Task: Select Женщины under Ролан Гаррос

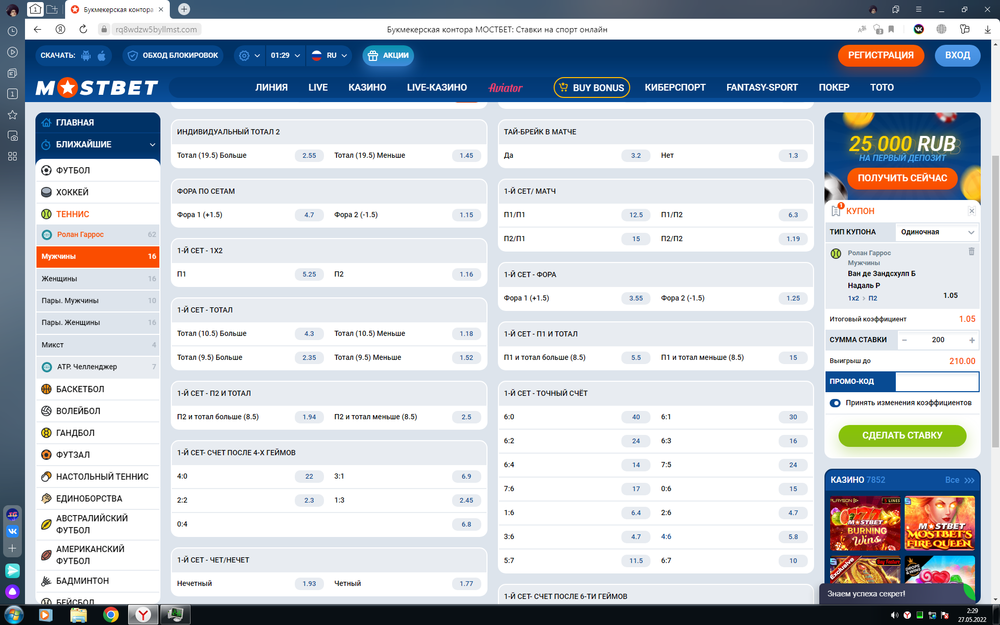Action: tap(98, 279)
